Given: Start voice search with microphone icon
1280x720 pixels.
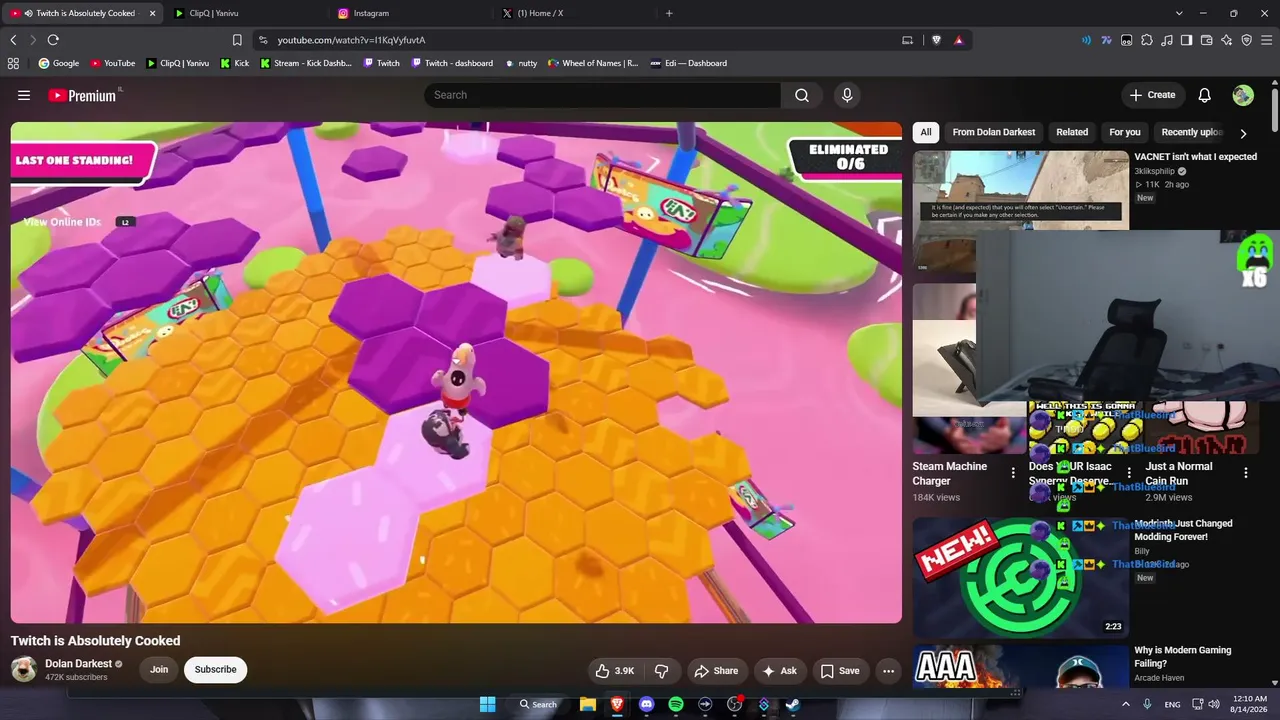Looking at the screenshot, I should (847, 95).
